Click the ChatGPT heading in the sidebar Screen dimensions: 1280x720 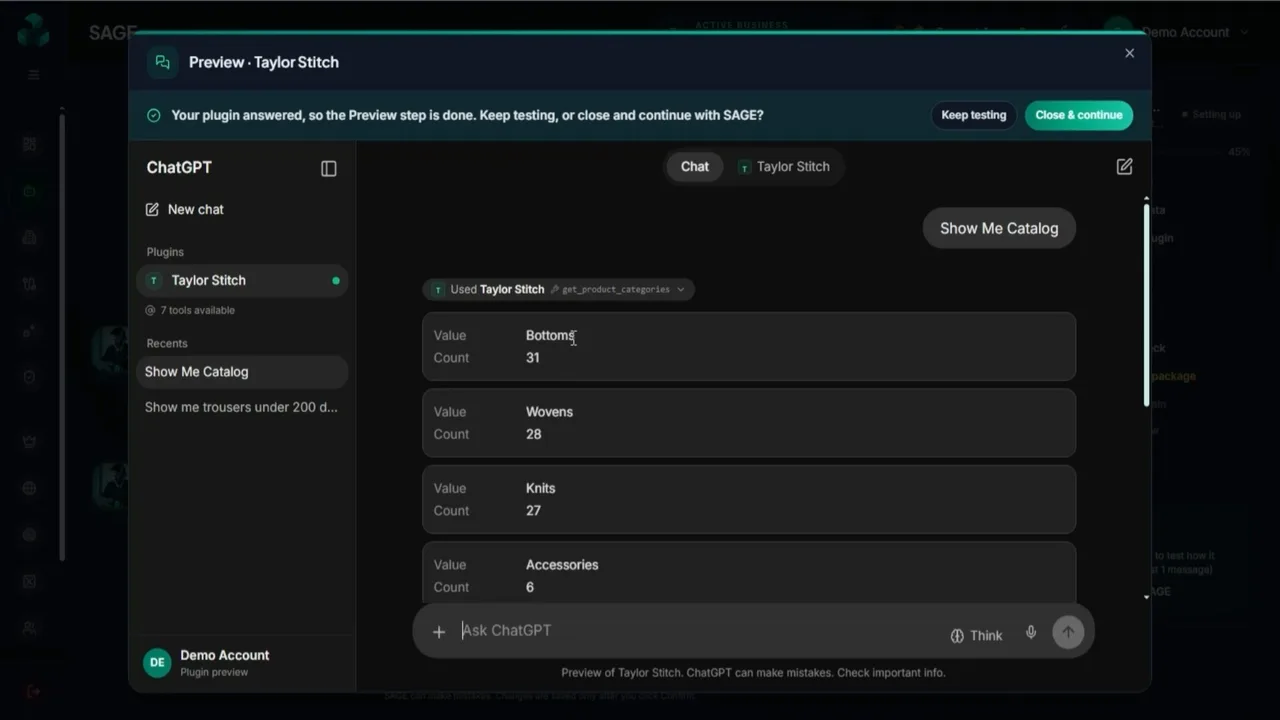(179, 168)
